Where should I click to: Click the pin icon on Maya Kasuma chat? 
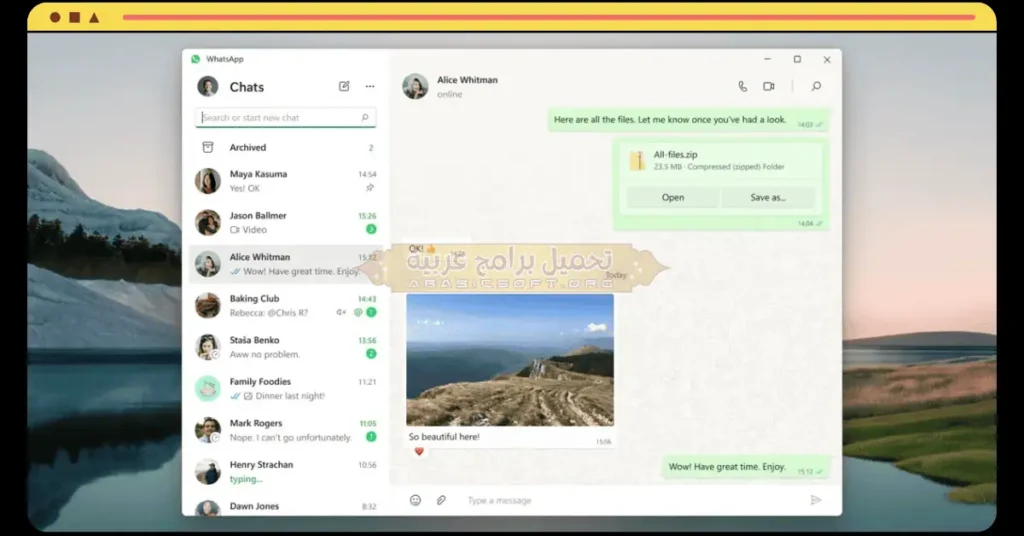tap(370, 188)
